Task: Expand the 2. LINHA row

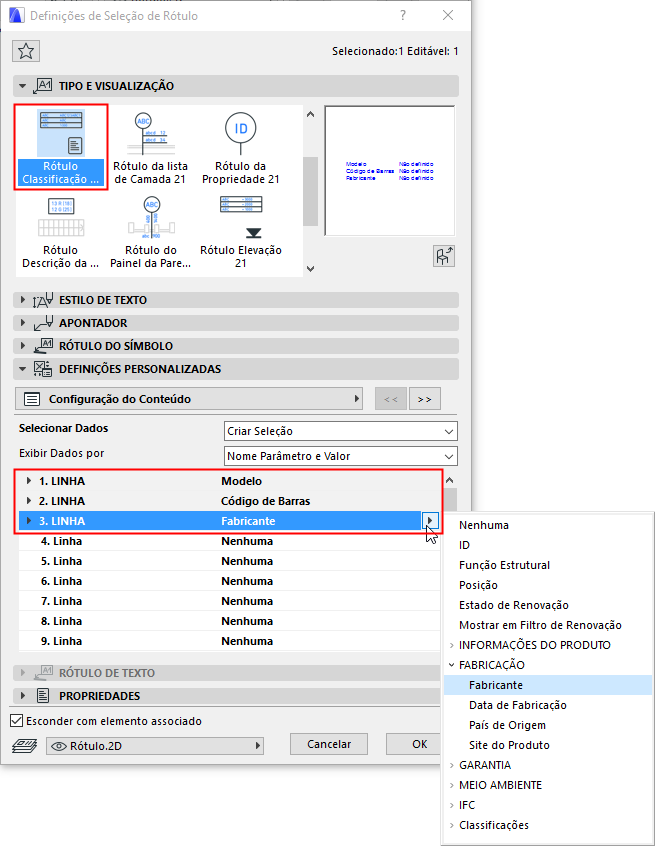Action: 29,500
